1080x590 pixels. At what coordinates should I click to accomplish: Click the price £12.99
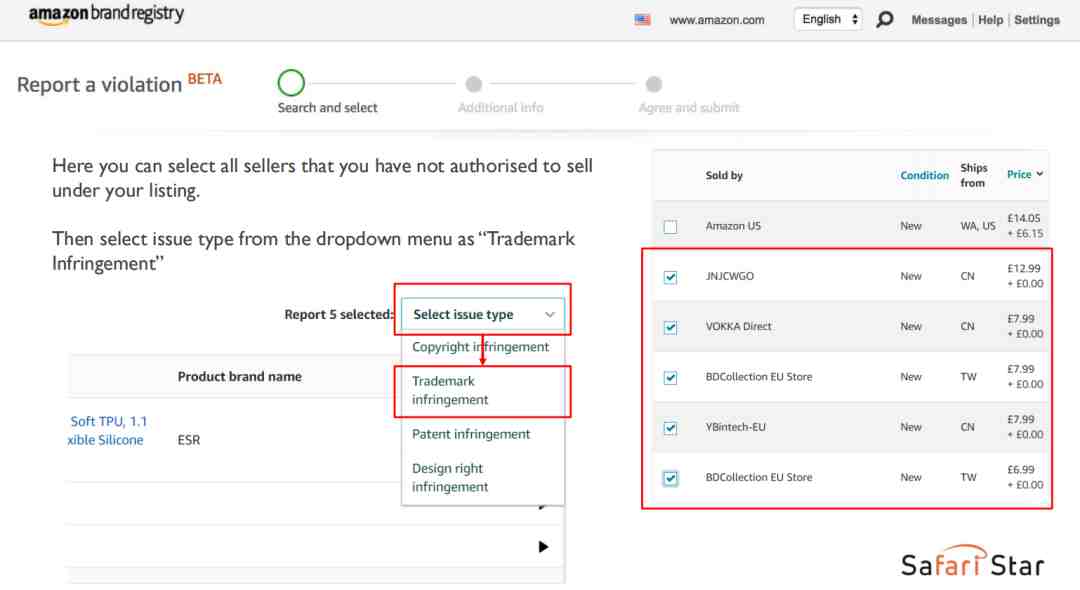(x=1024, y=268)
